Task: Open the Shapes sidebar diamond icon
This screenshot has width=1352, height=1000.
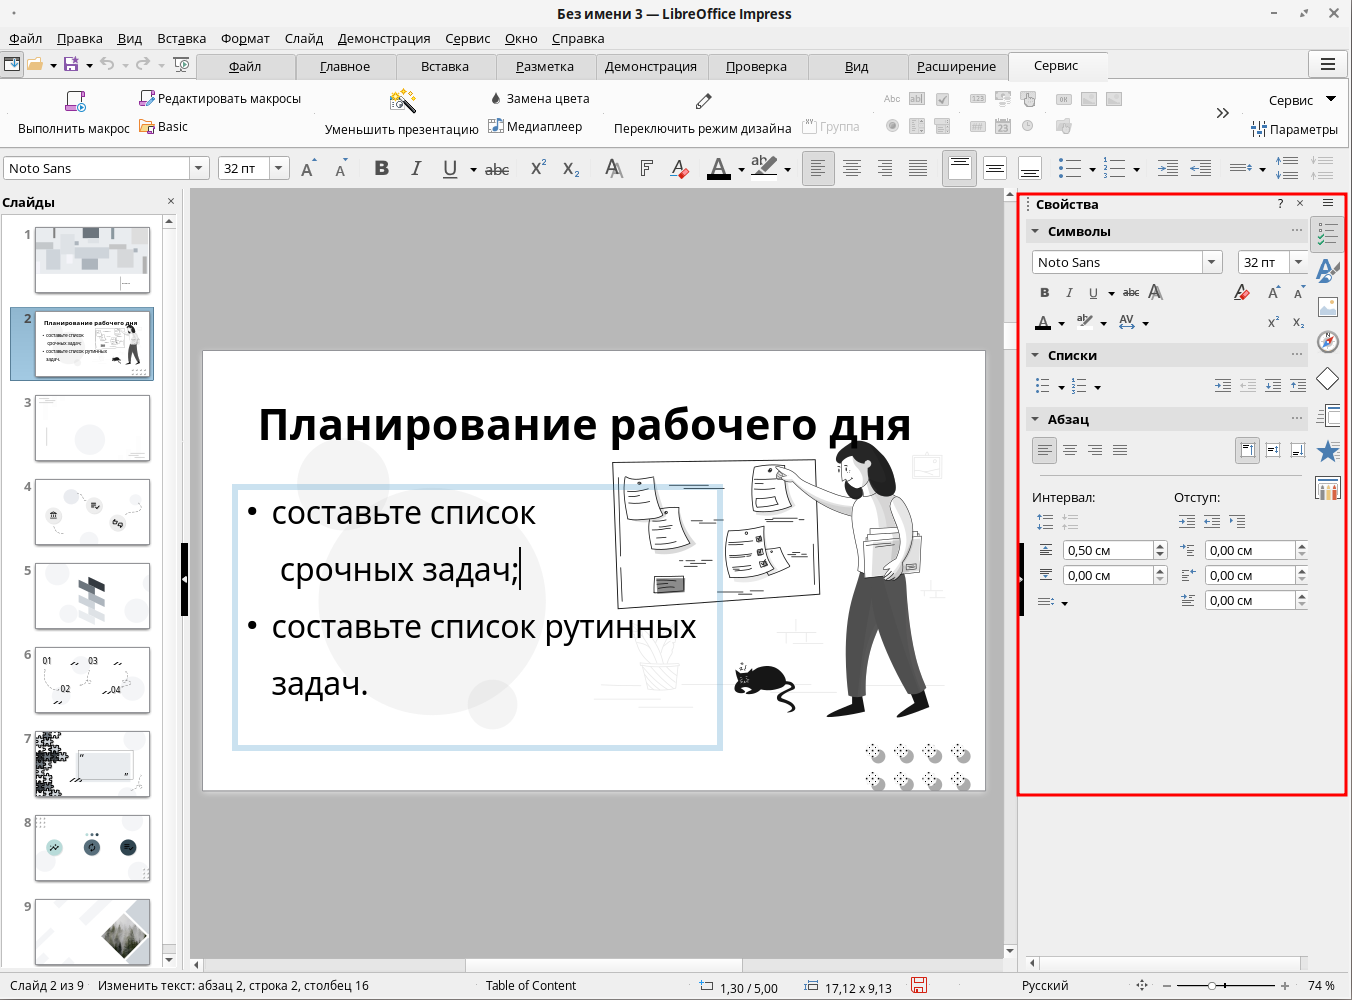Action: [x=1327, y=378]
